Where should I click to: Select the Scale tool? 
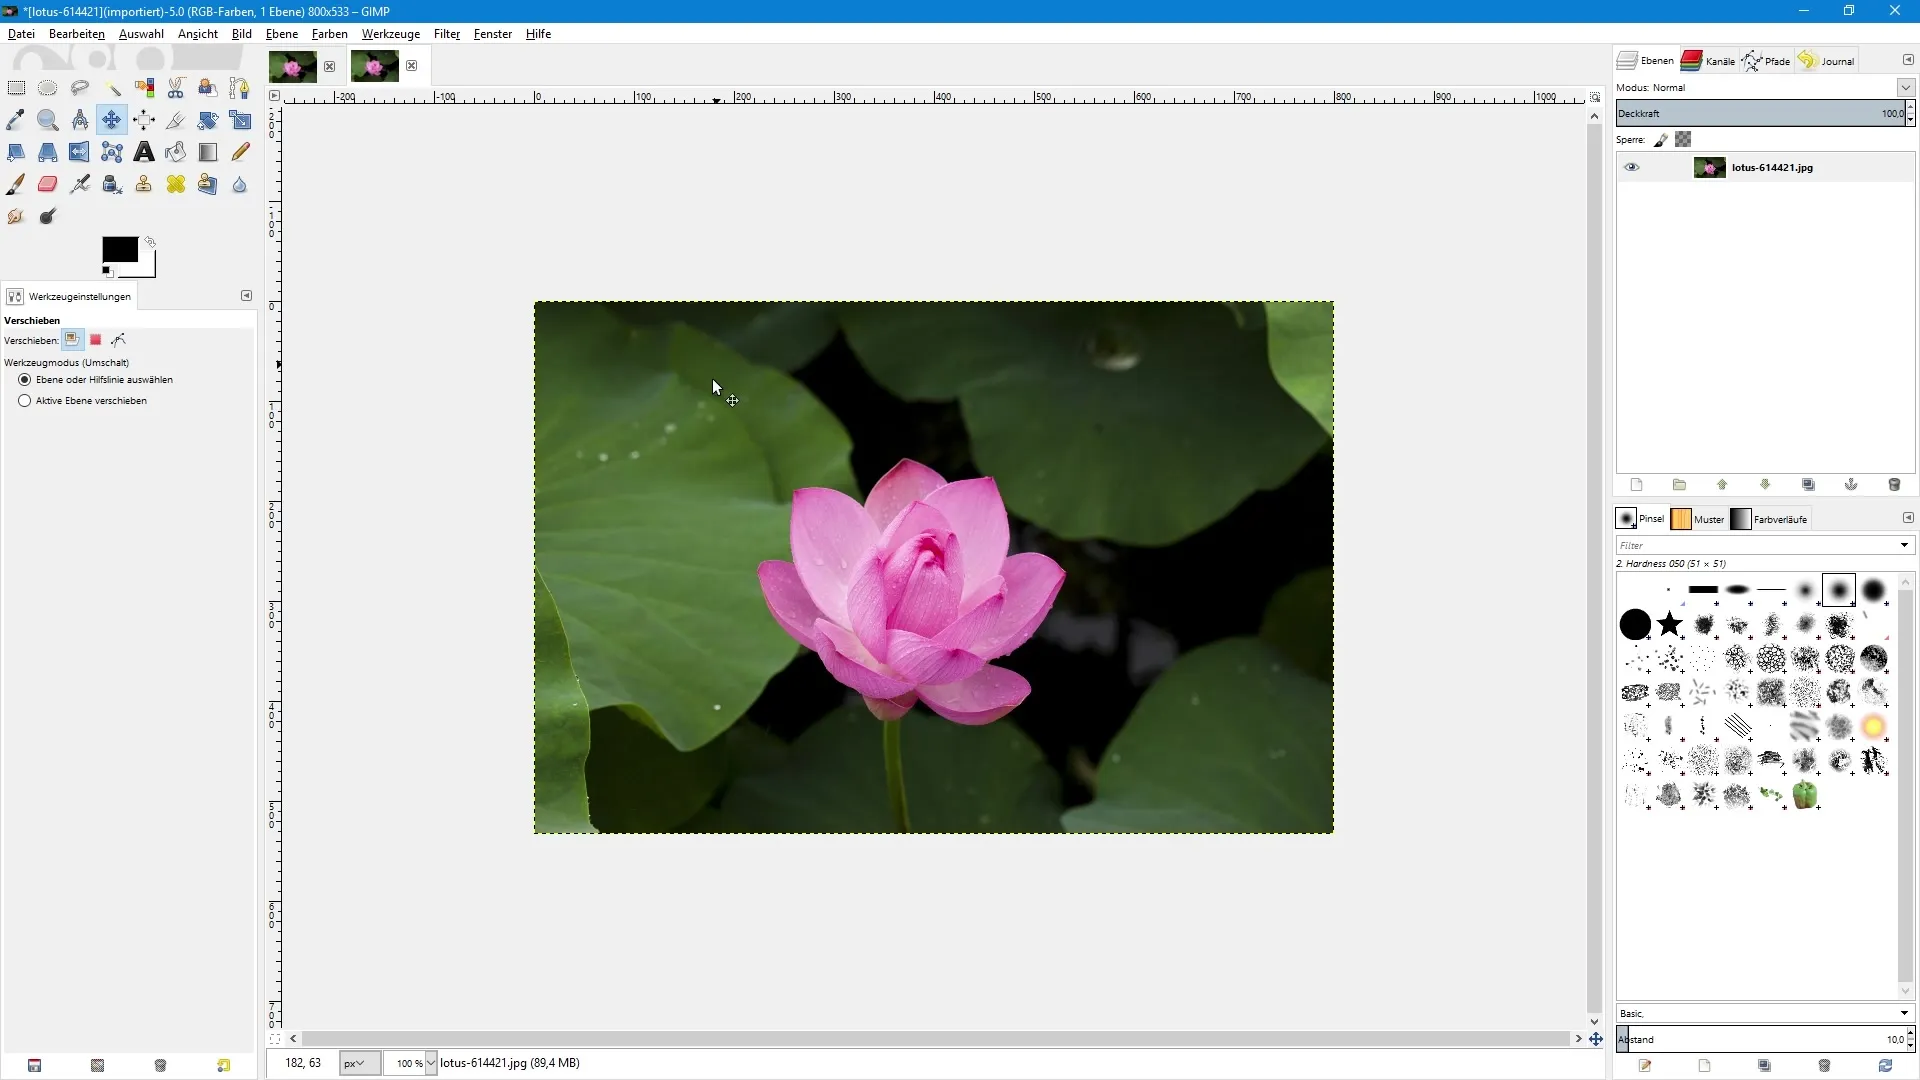point(240,120)
